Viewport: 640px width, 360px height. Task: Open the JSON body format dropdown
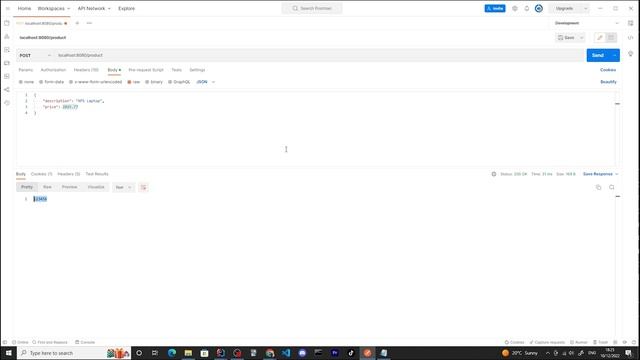tap(205, 82)
